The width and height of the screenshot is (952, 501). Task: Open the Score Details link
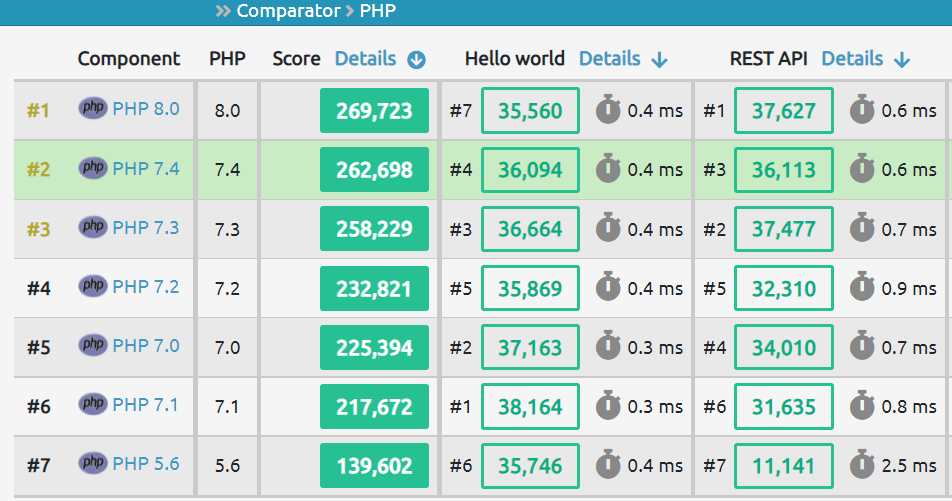366,58
